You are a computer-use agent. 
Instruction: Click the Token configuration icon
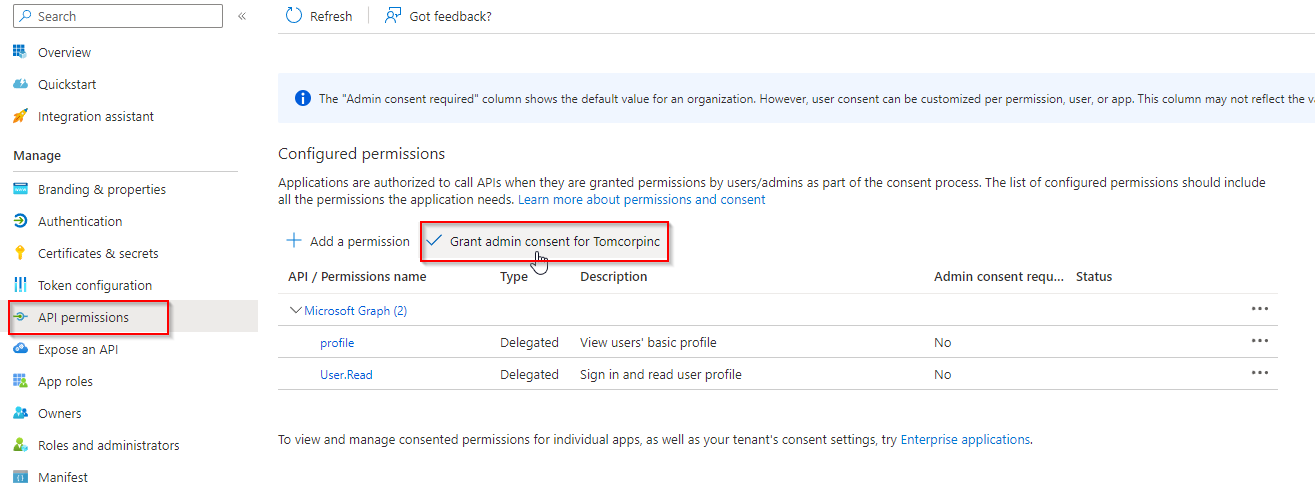(19, 285)
